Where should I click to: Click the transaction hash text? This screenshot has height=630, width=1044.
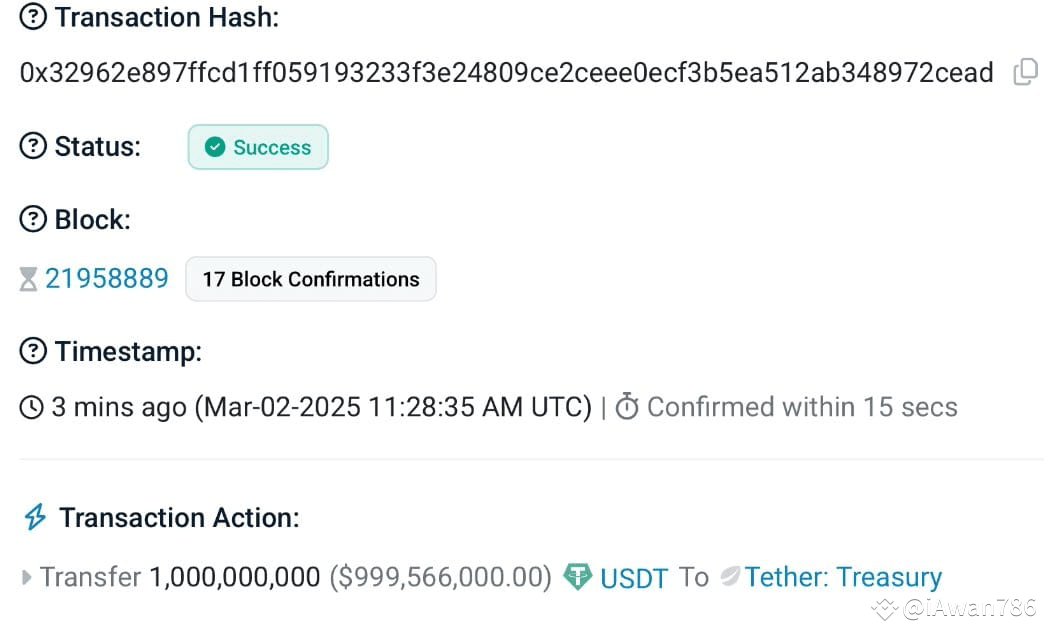click(506, 72)
